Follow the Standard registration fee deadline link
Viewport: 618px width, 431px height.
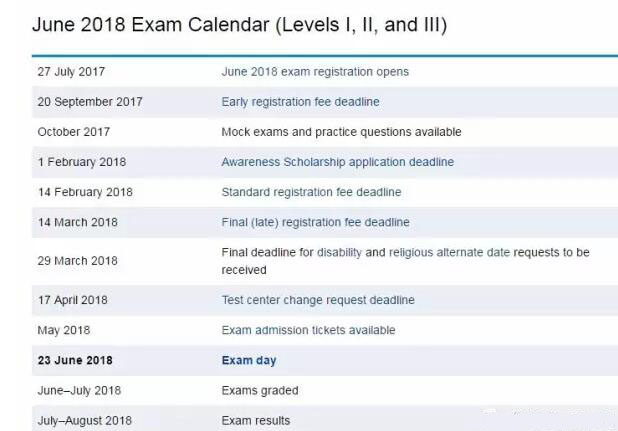click(311, 192)
